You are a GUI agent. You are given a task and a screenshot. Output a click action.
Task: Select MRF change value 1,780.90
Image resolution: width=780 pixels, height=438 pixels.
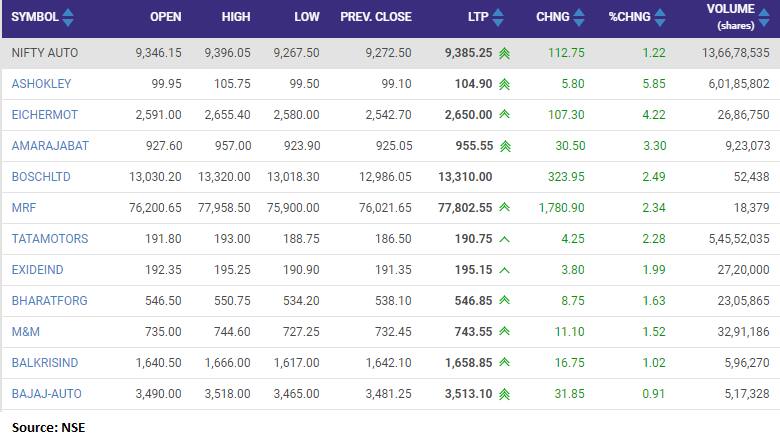coord(562,208)
